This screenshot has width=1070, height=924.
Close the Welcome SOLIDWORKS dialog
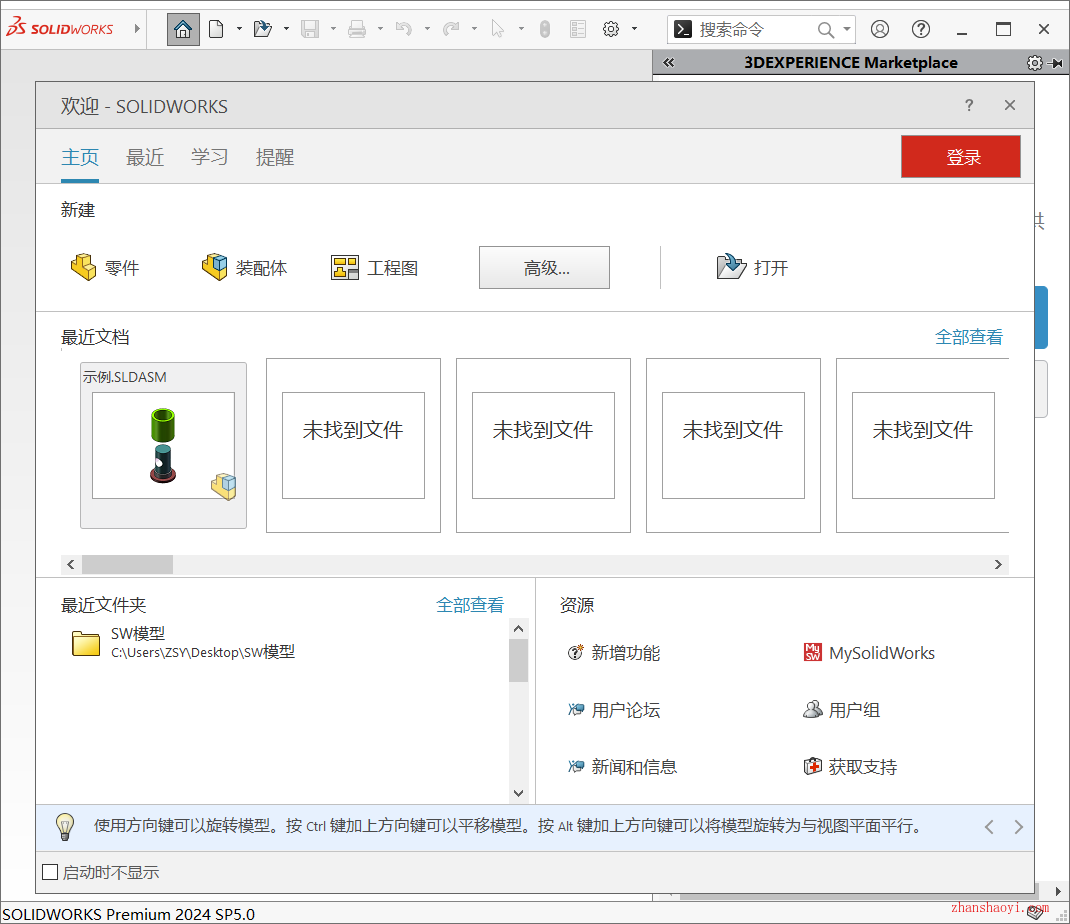pyautogui.click(x=1010, y=105)
